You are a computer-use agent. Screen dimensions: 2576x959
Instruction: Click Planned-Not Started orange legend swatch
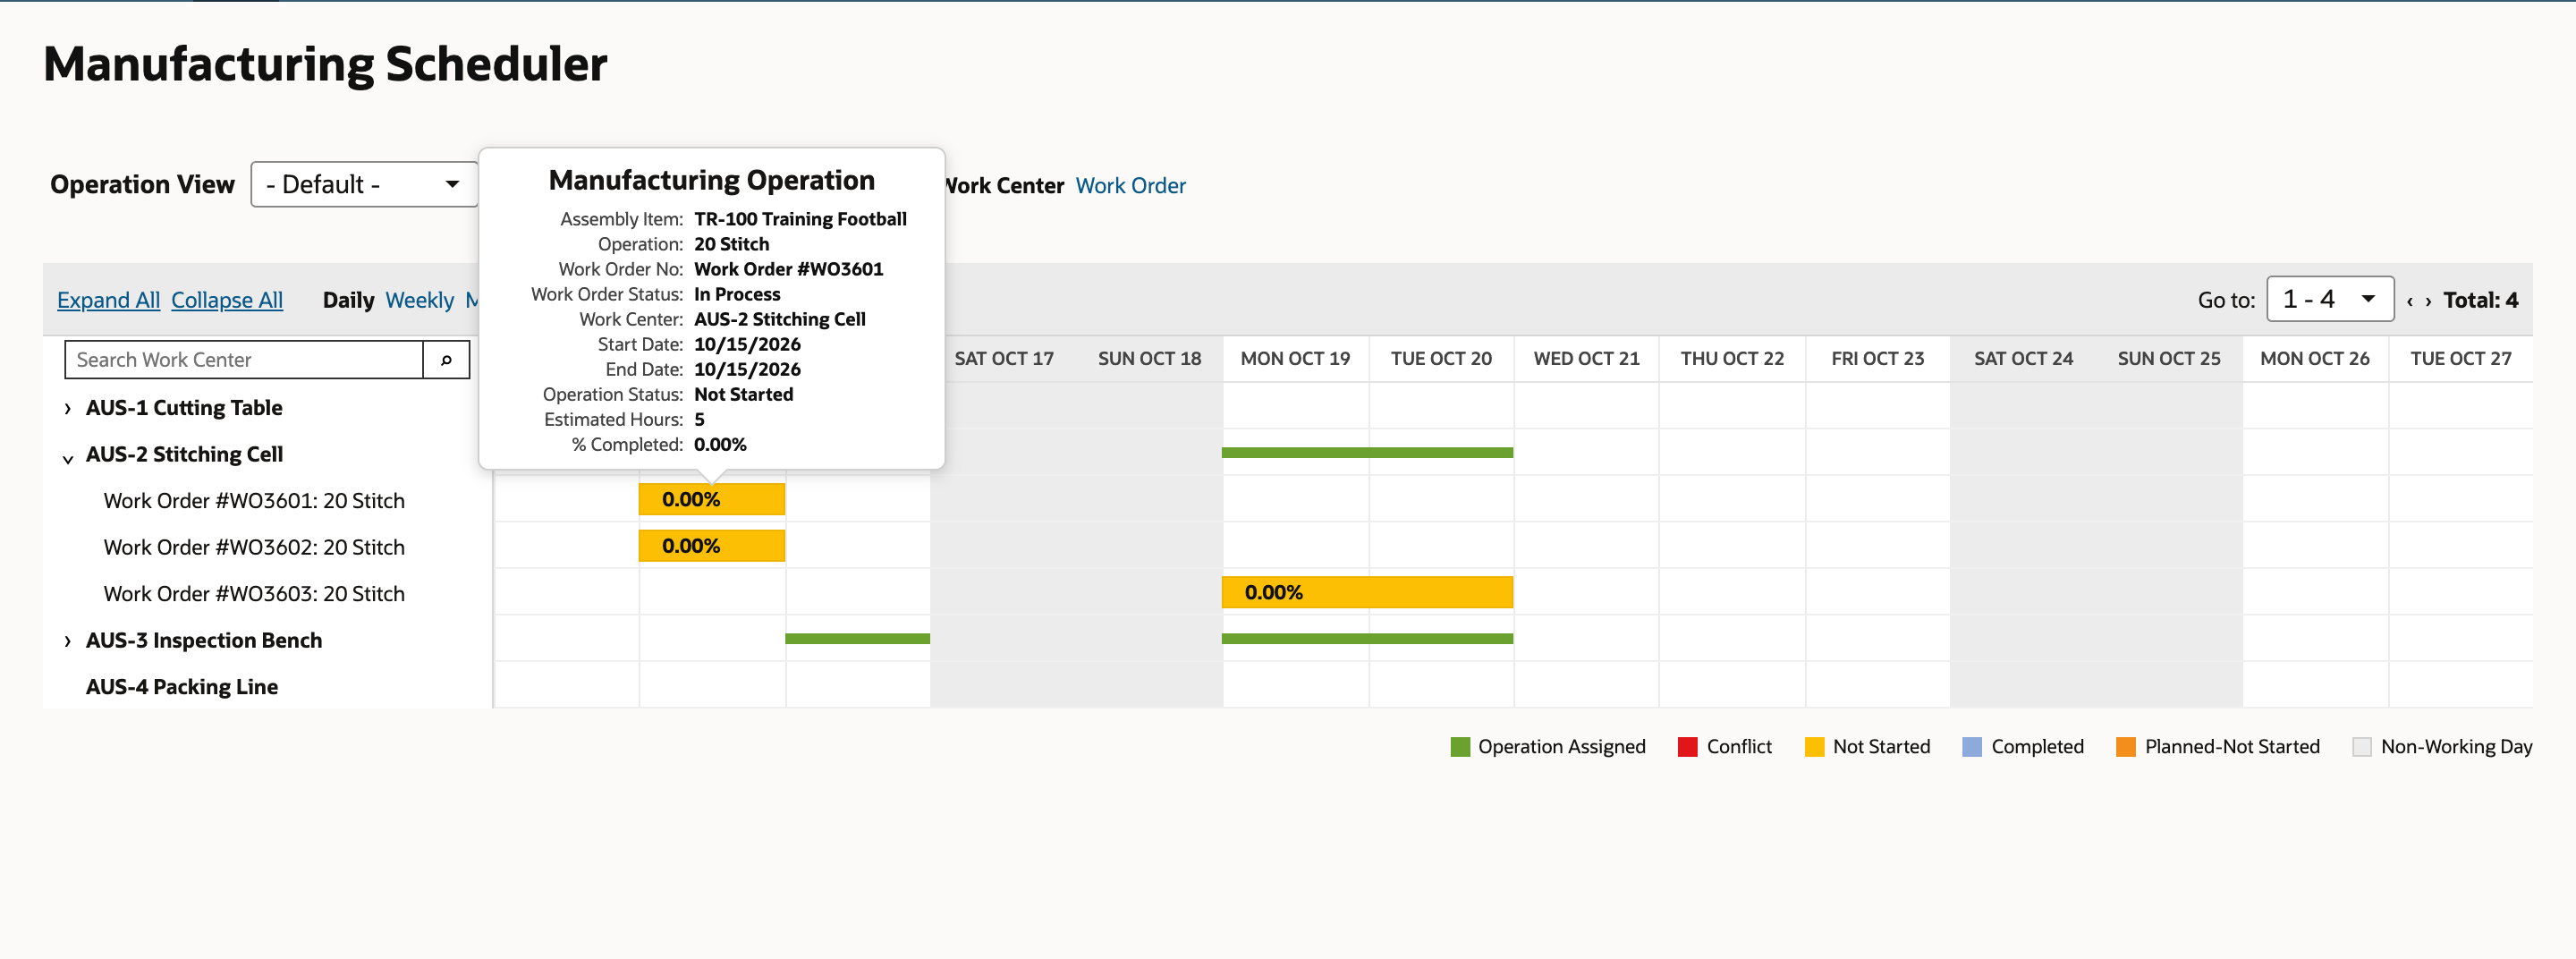tap(2126, 747)
